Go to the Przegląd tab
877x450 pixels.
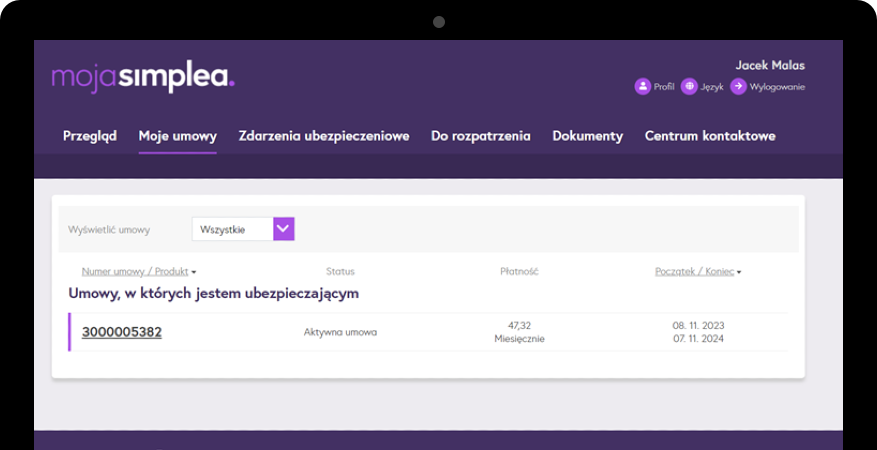pyautogui.click(x=90, y=136)
